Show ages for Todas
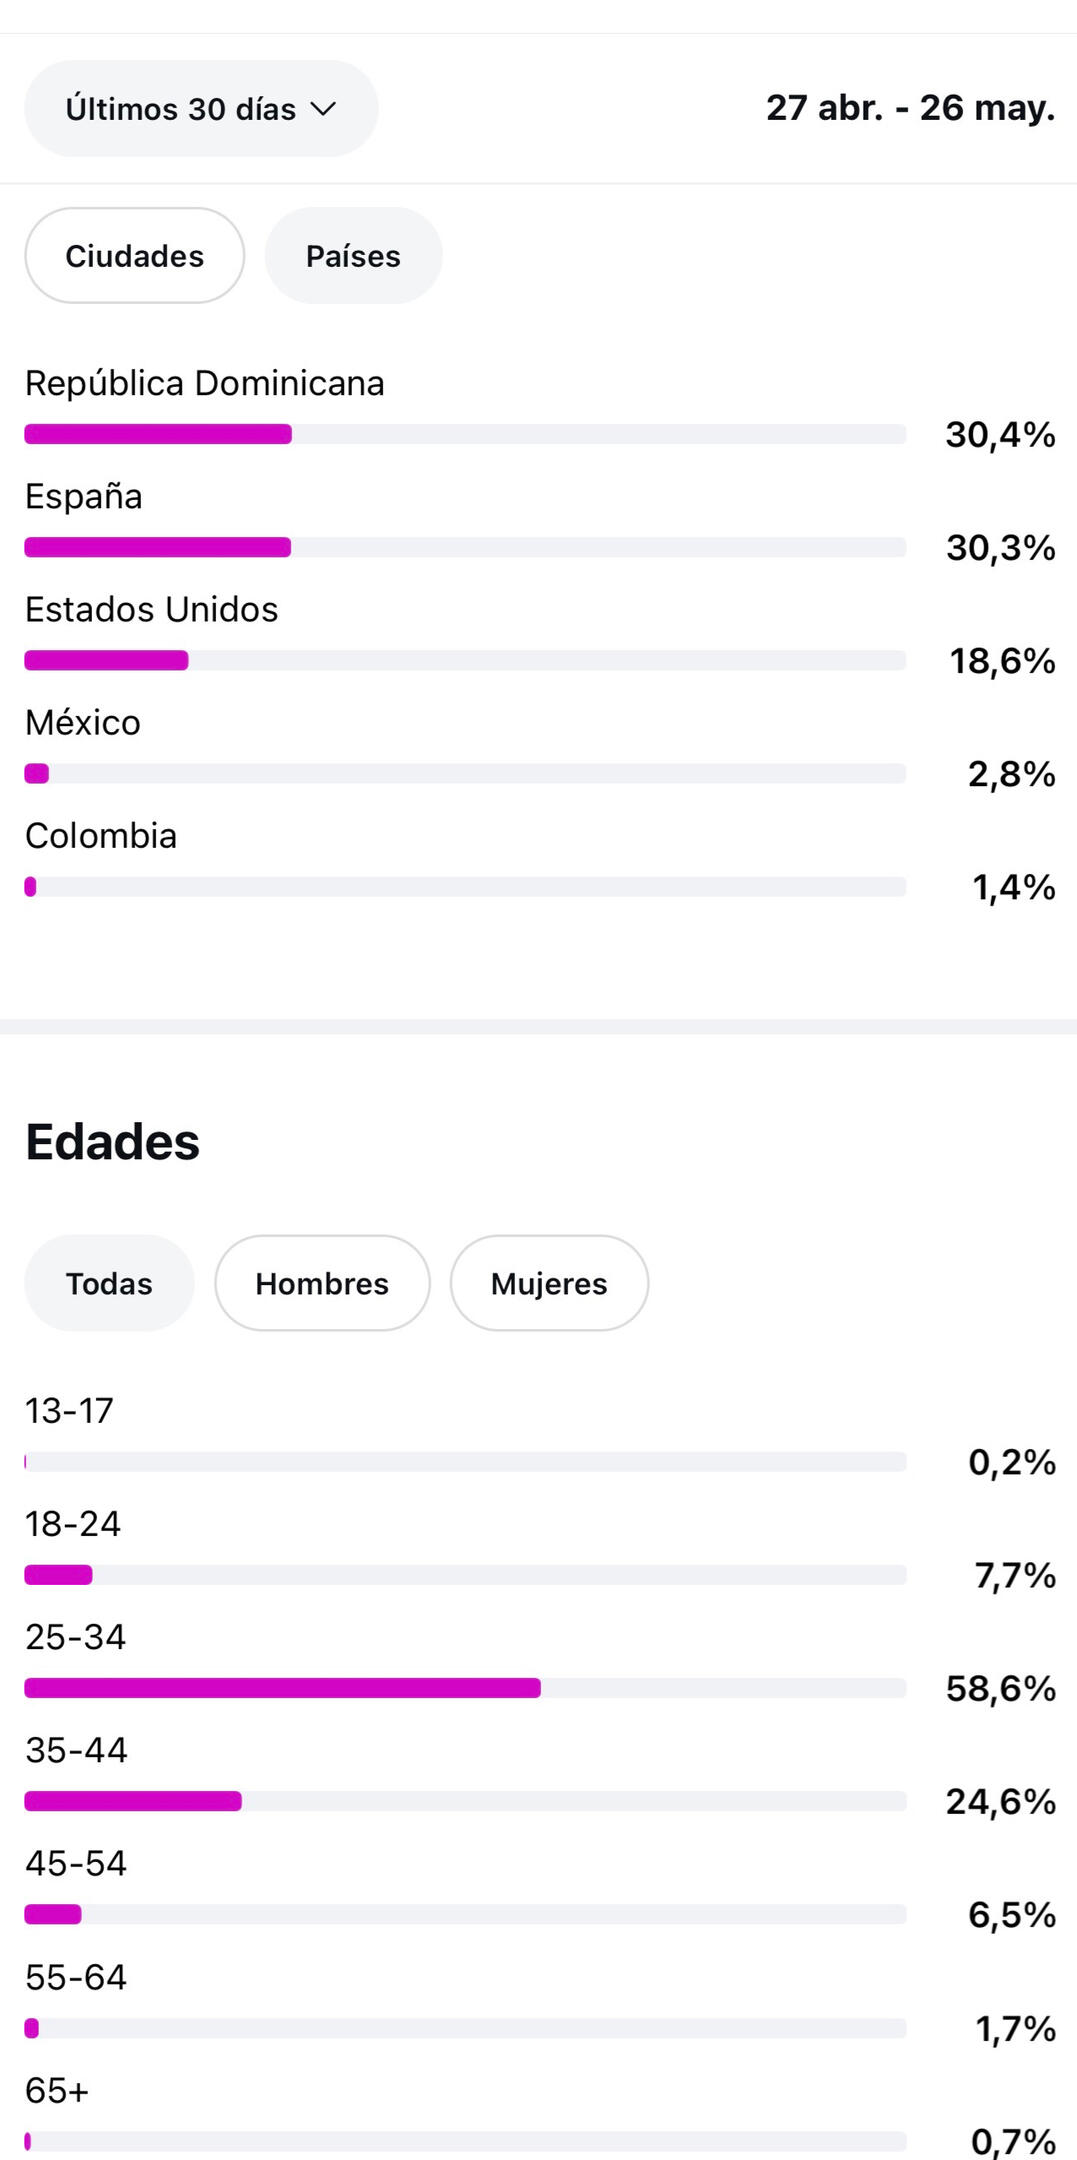This screenshot has height=2160, width=1077. [x=109, y=1283]
